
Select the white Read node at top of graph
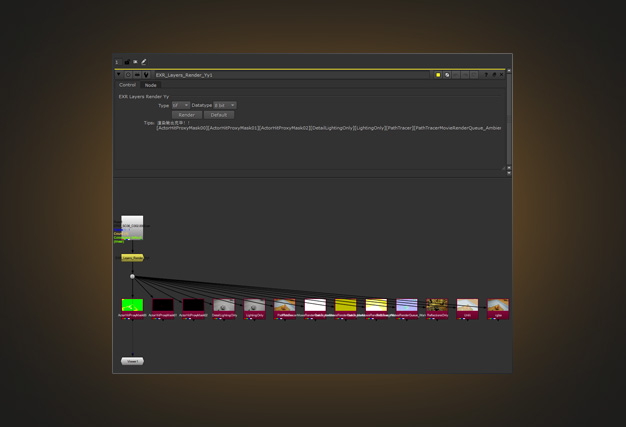point(132,227)
